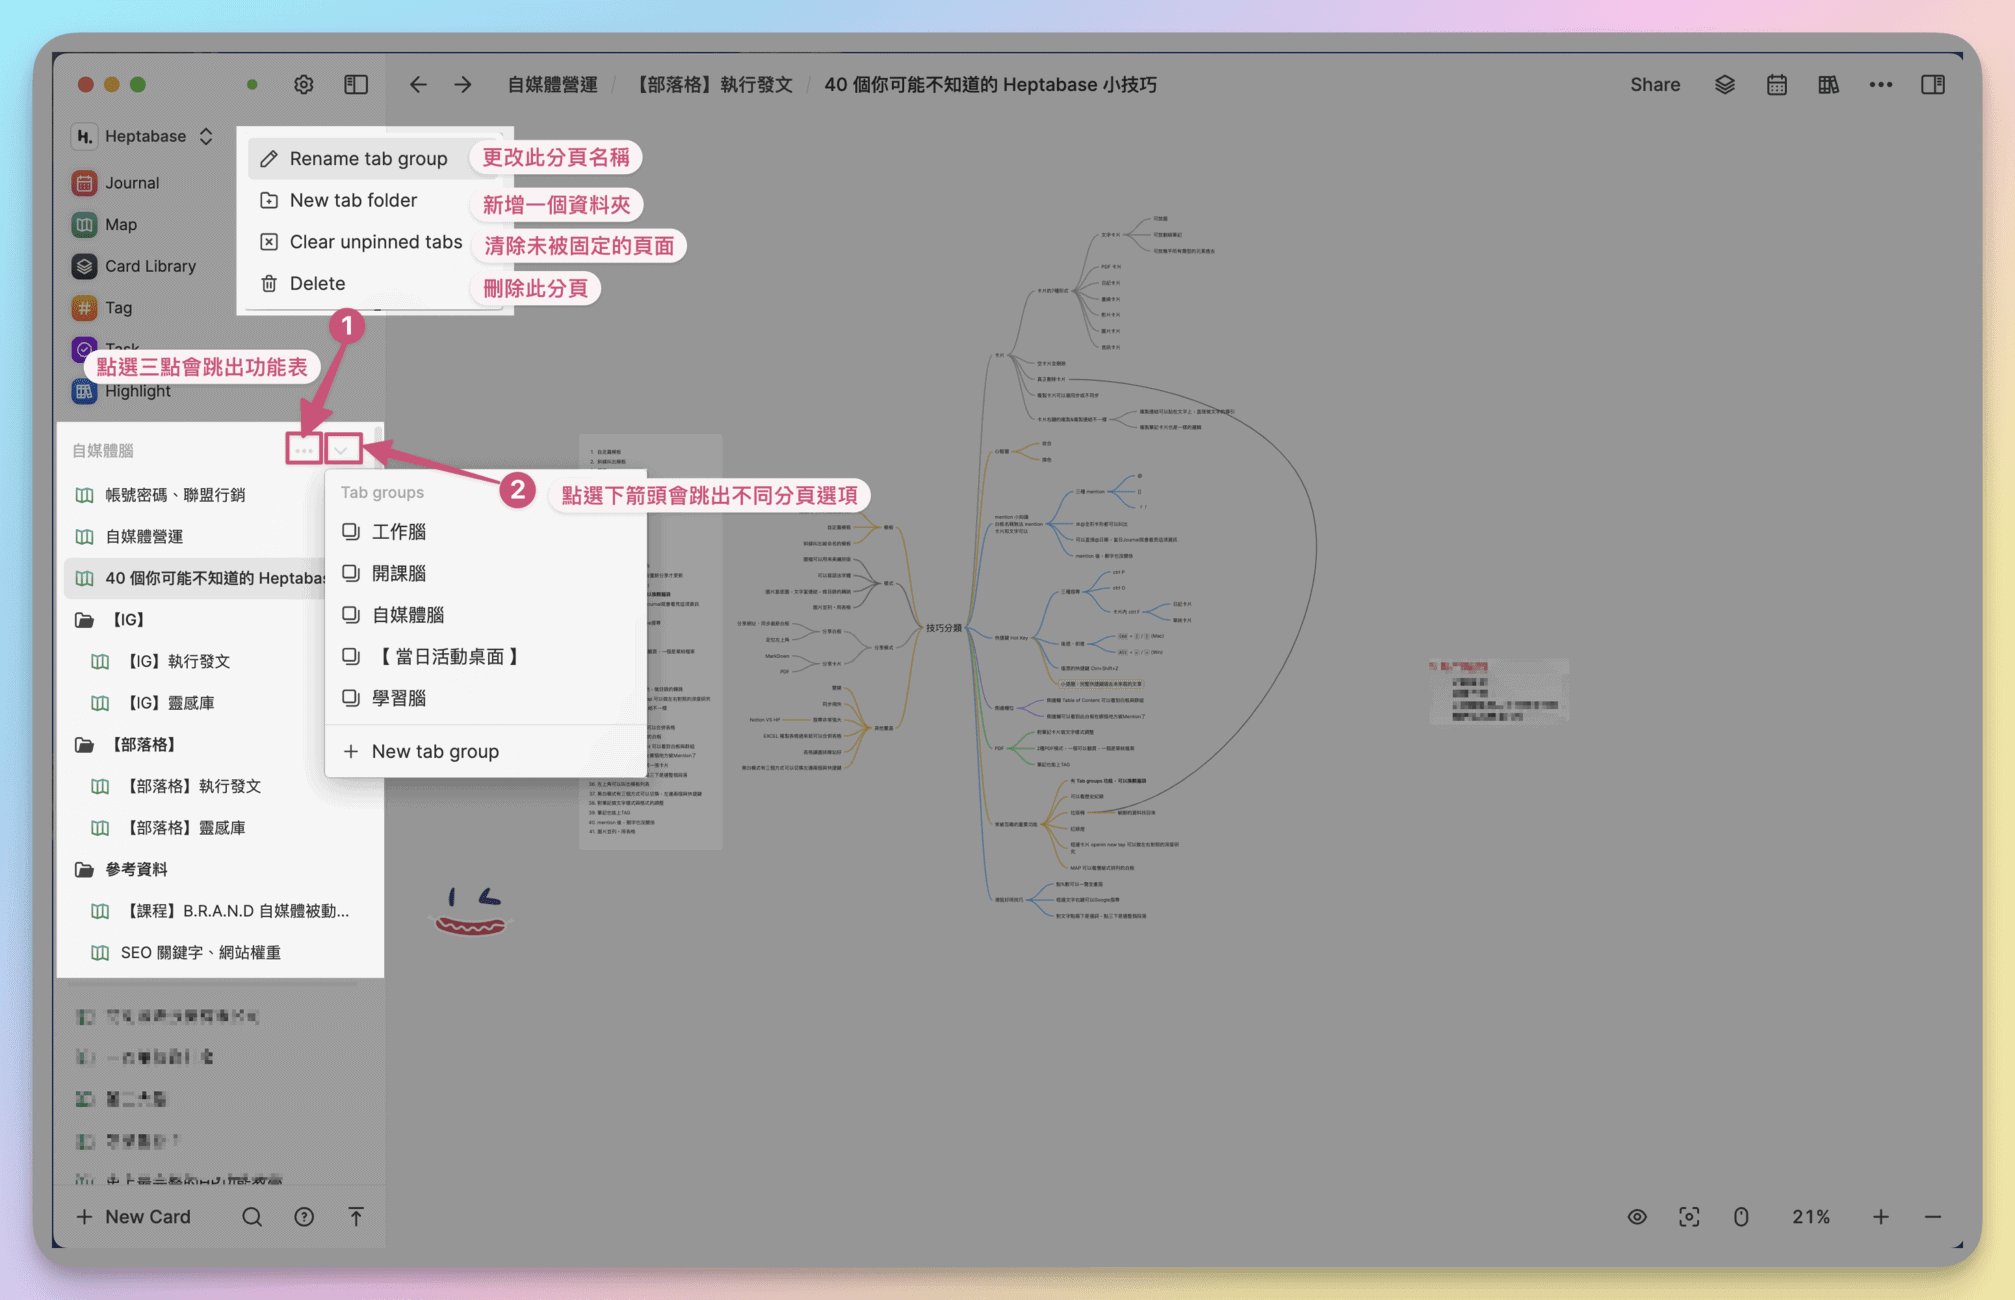Open SEO 關鍵字、網站權重 tab
2015x1300 pixels.
pos(220,953)
